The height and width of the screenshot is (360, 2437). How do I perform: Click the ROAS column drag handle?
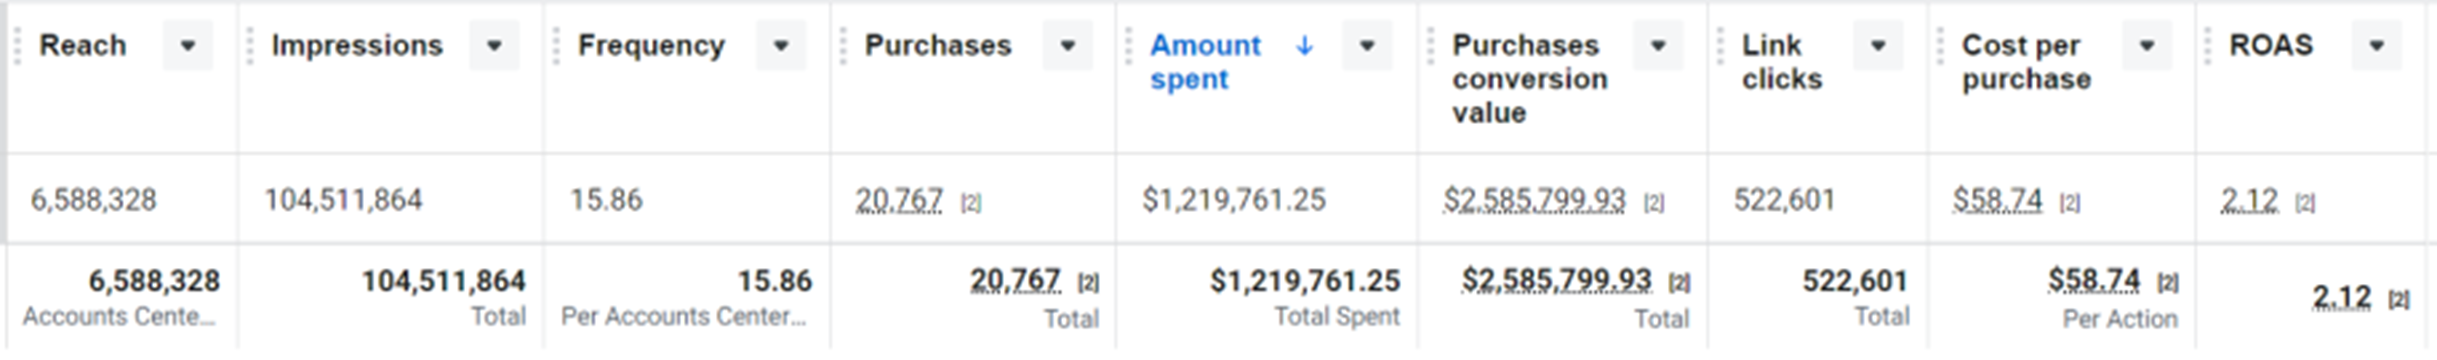click(2207, 46)
